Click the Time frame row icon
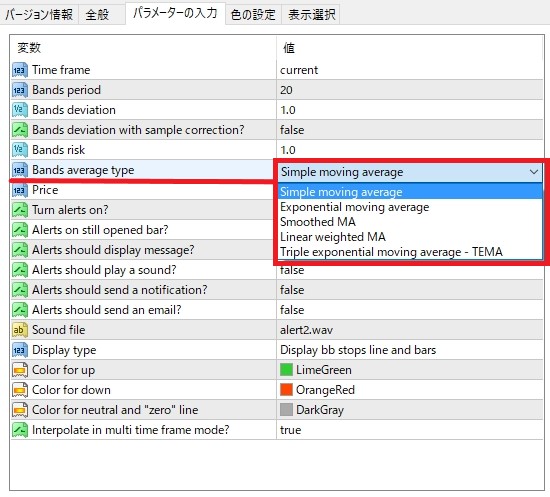The width and height of the screenshot is (550, 497). click(x=20, y=70)
